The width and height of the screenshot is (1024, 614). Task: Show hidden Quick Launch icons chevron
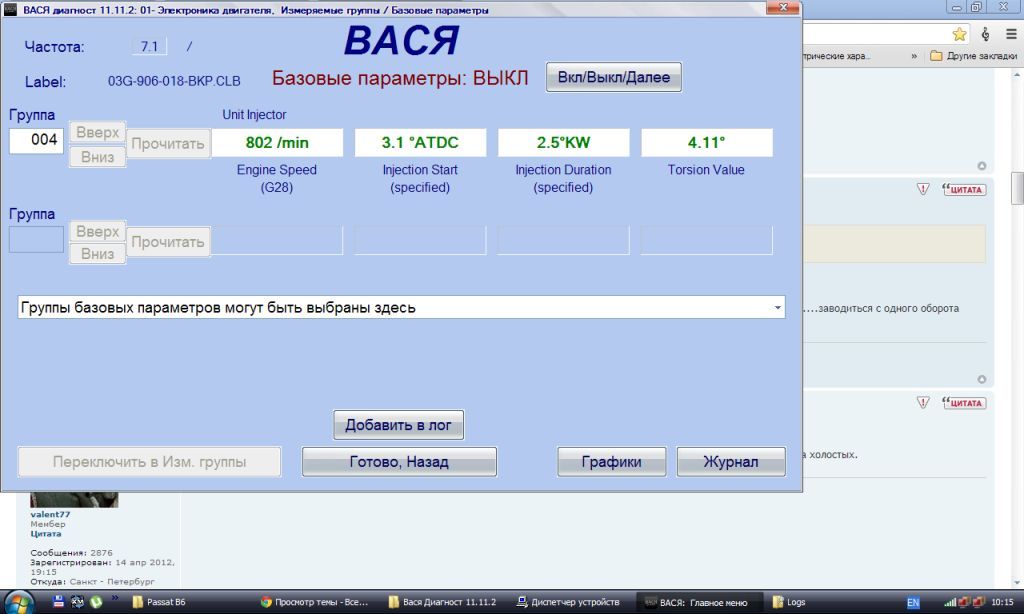tap(115, 602)
